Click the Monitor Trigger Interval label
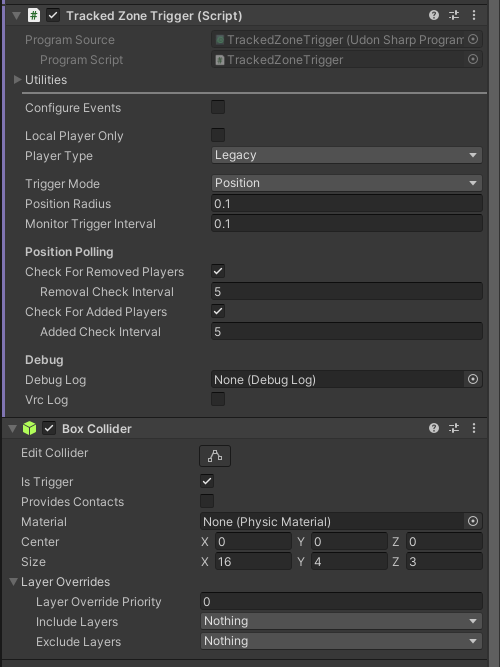The height and width of the screenshot is (667, 500). (90, 224)
